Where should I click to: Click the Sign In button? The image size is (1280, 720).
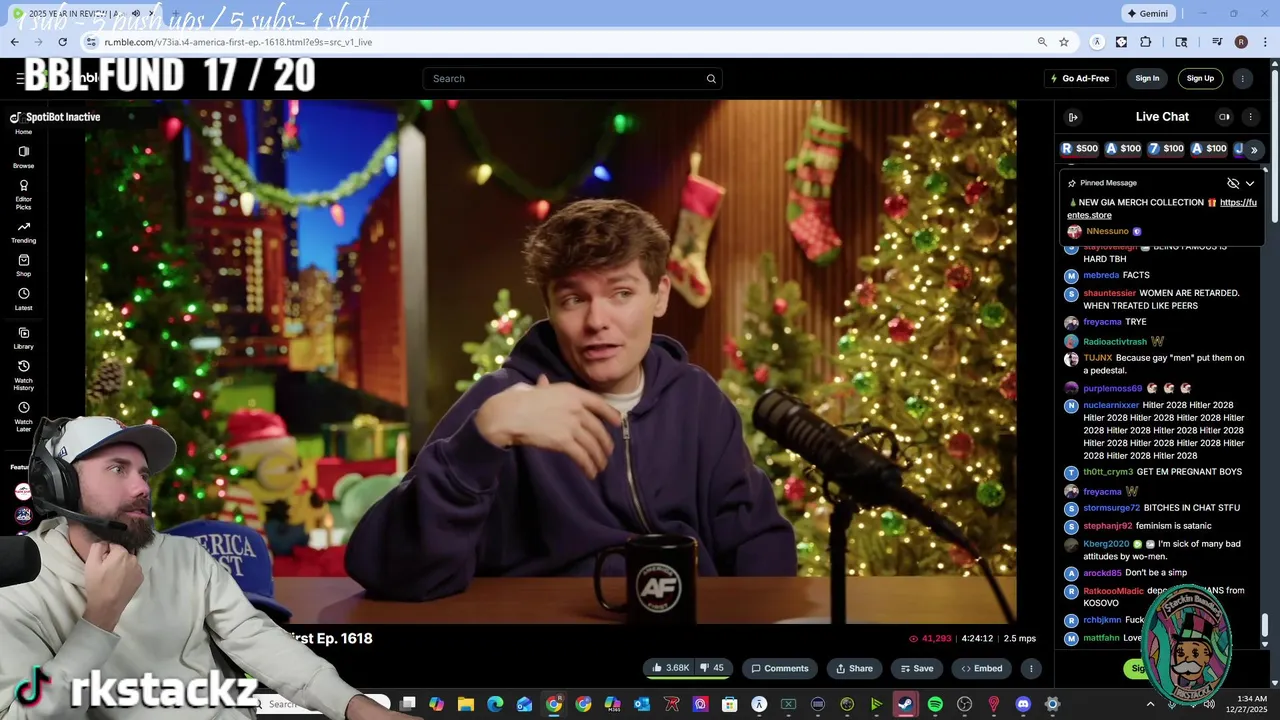(1147, 78)
